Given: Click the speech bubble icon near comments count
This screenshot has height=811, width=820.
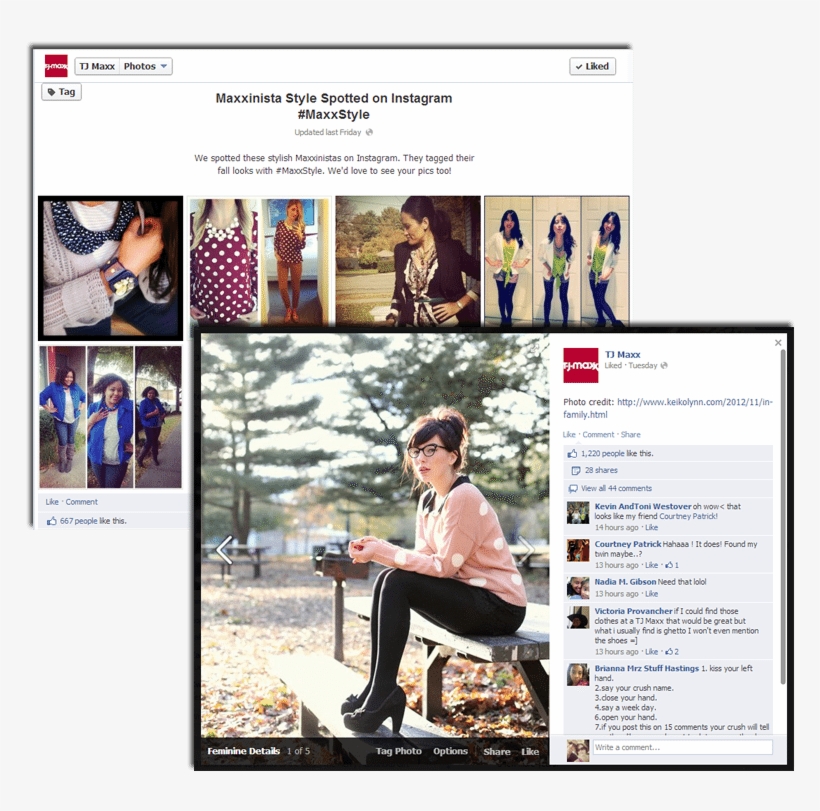Looking at the screenshot, I should click(x=574, y=488).
